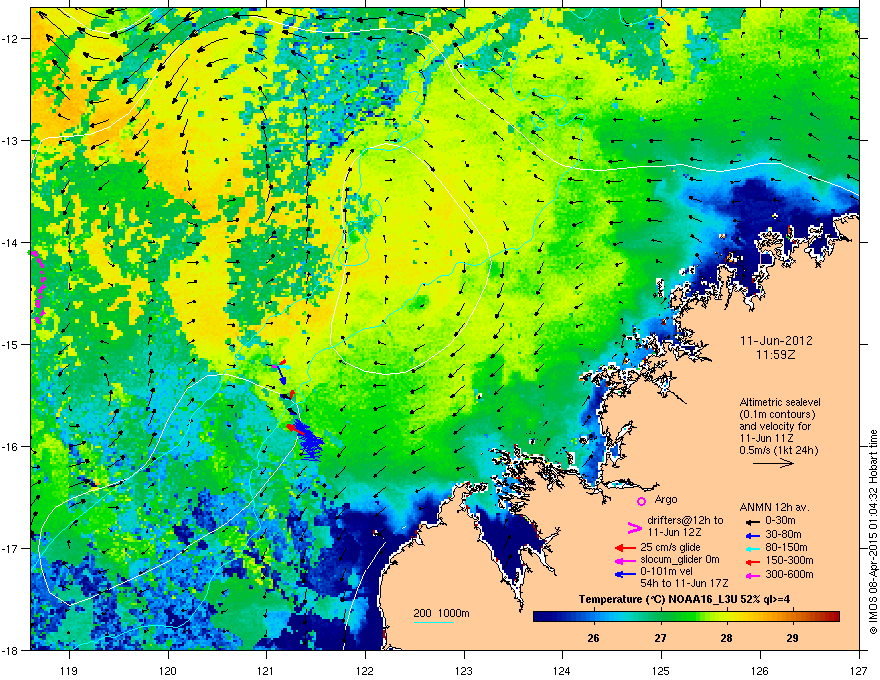Click the '0-30m' depth label
The height and width of the screenshot is (680, 880).
(780, 521)
